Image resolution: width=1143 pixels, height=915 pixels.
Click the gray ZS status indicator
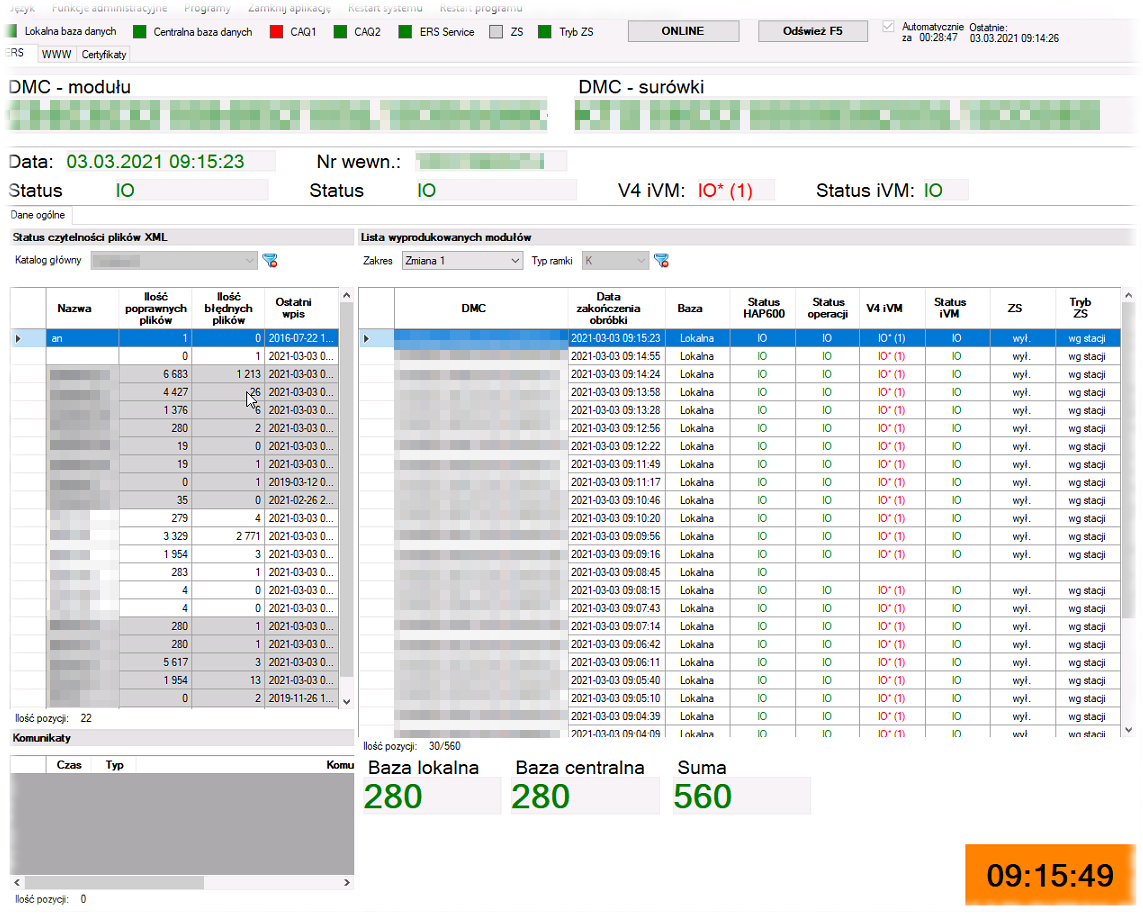496,32
